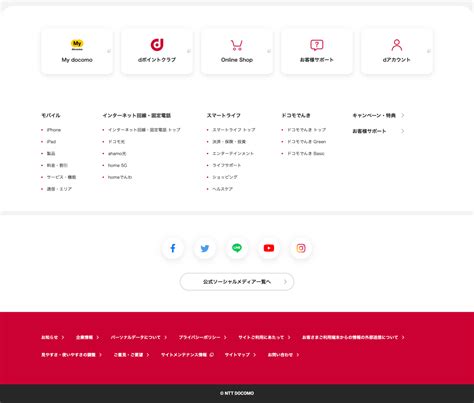Click external-link icon beside サイトメンテナンス情報

pyautogui.click(x=211, y=355)
